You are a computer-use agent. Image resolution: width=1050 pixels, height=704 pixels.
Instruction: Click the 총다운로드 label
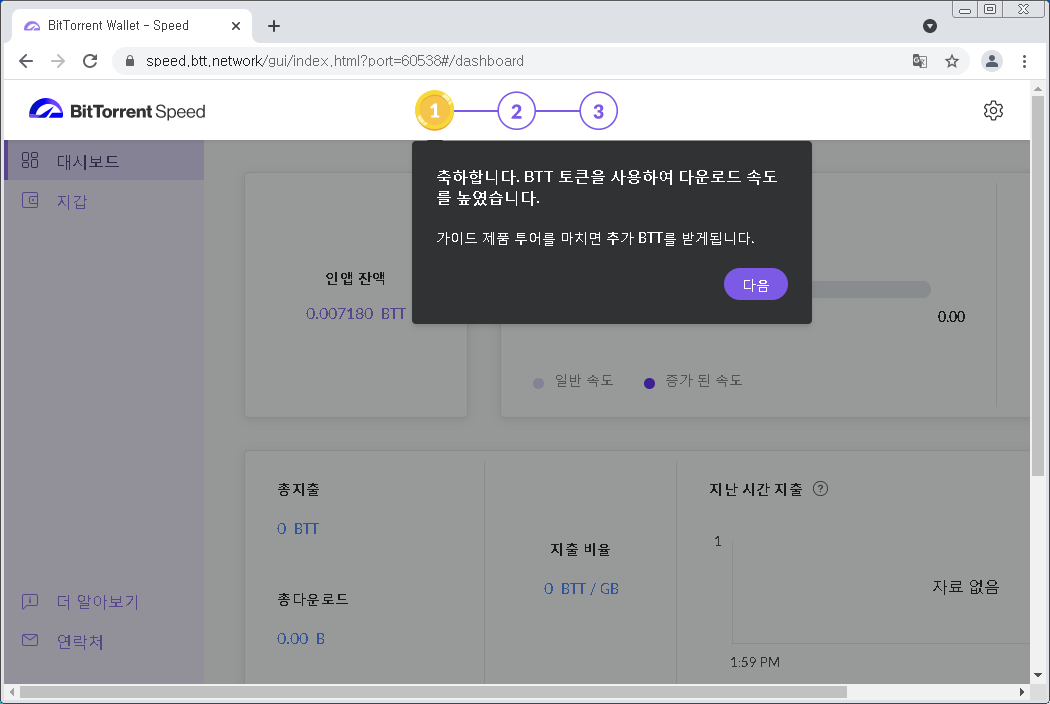click(x=313, y=599)
